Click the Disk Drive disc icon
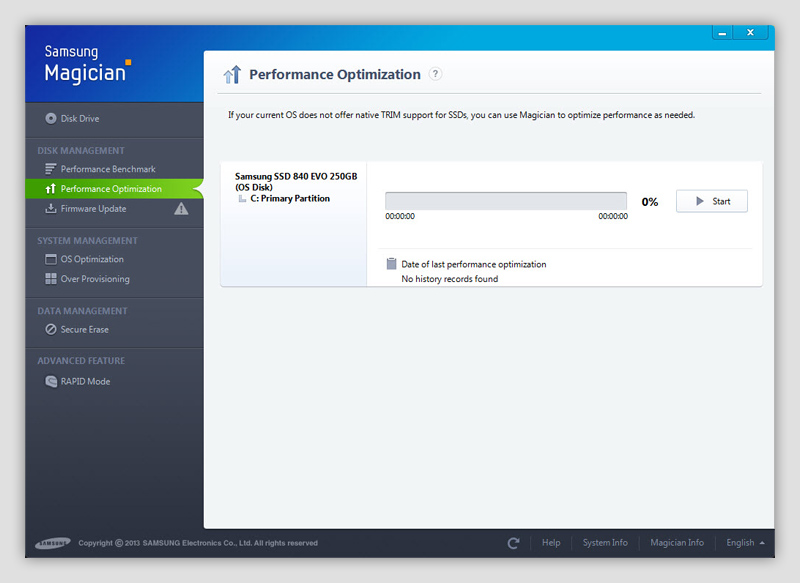 pyautogui.click(x=51, y=118)
